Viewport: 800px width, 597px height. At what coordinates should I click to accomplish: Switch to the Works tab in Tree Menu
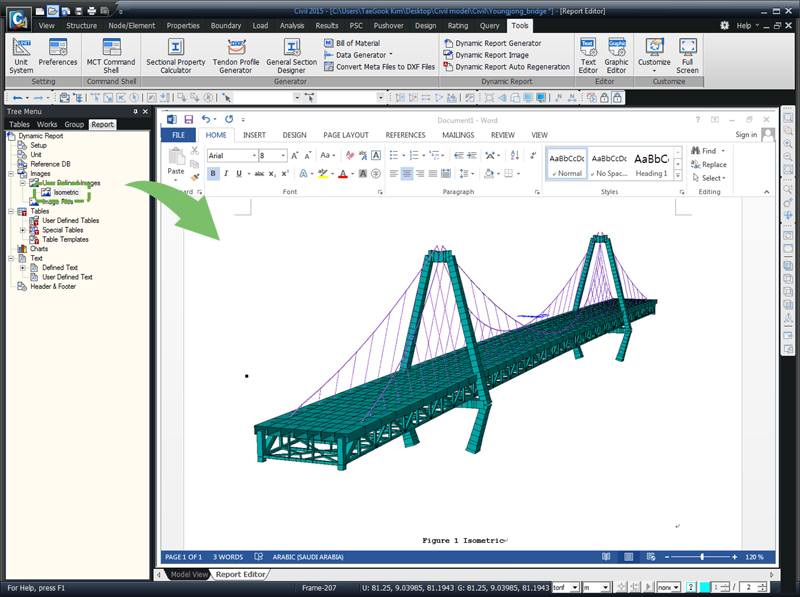coord(47,125)
